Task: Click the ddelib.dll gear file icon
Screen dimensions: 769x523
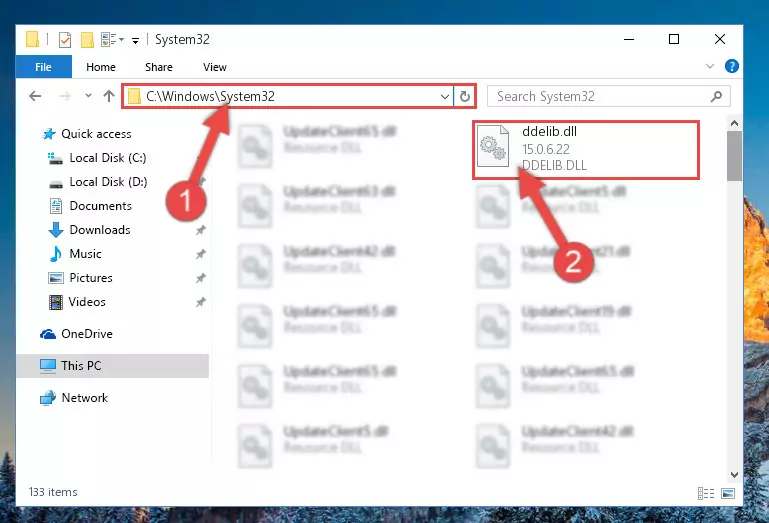Action: [493, 146]
